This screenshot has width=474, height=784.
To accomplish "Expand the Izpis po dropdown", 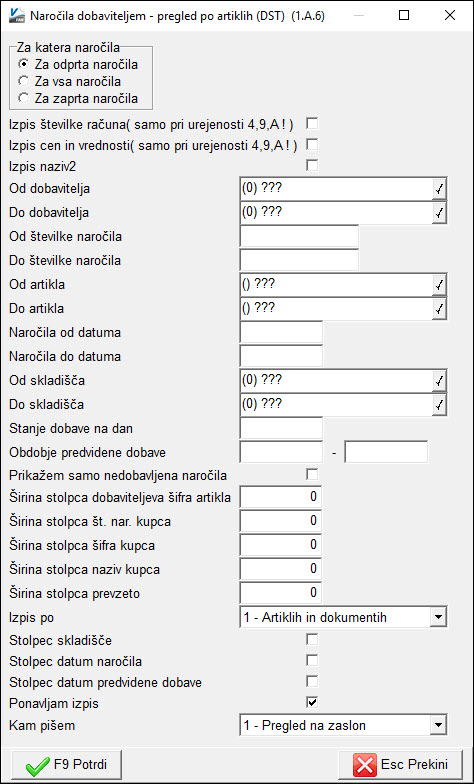I will tap(438, 618).
